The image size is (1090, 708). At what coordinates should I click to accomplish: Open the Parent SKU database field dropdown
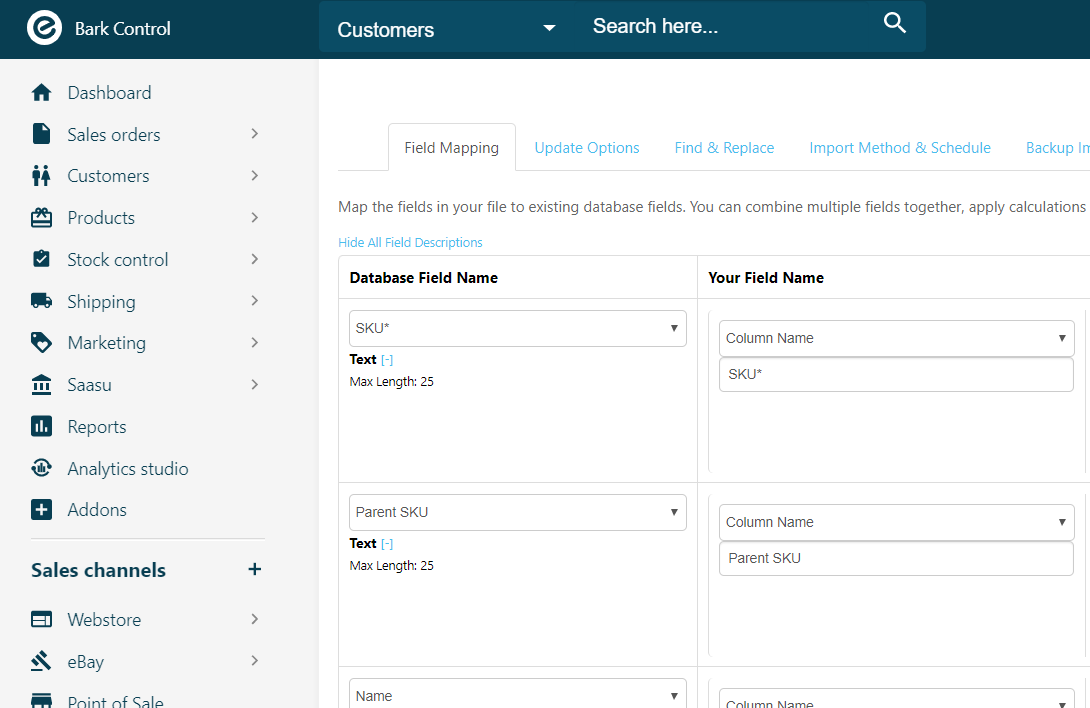point(518,513)
